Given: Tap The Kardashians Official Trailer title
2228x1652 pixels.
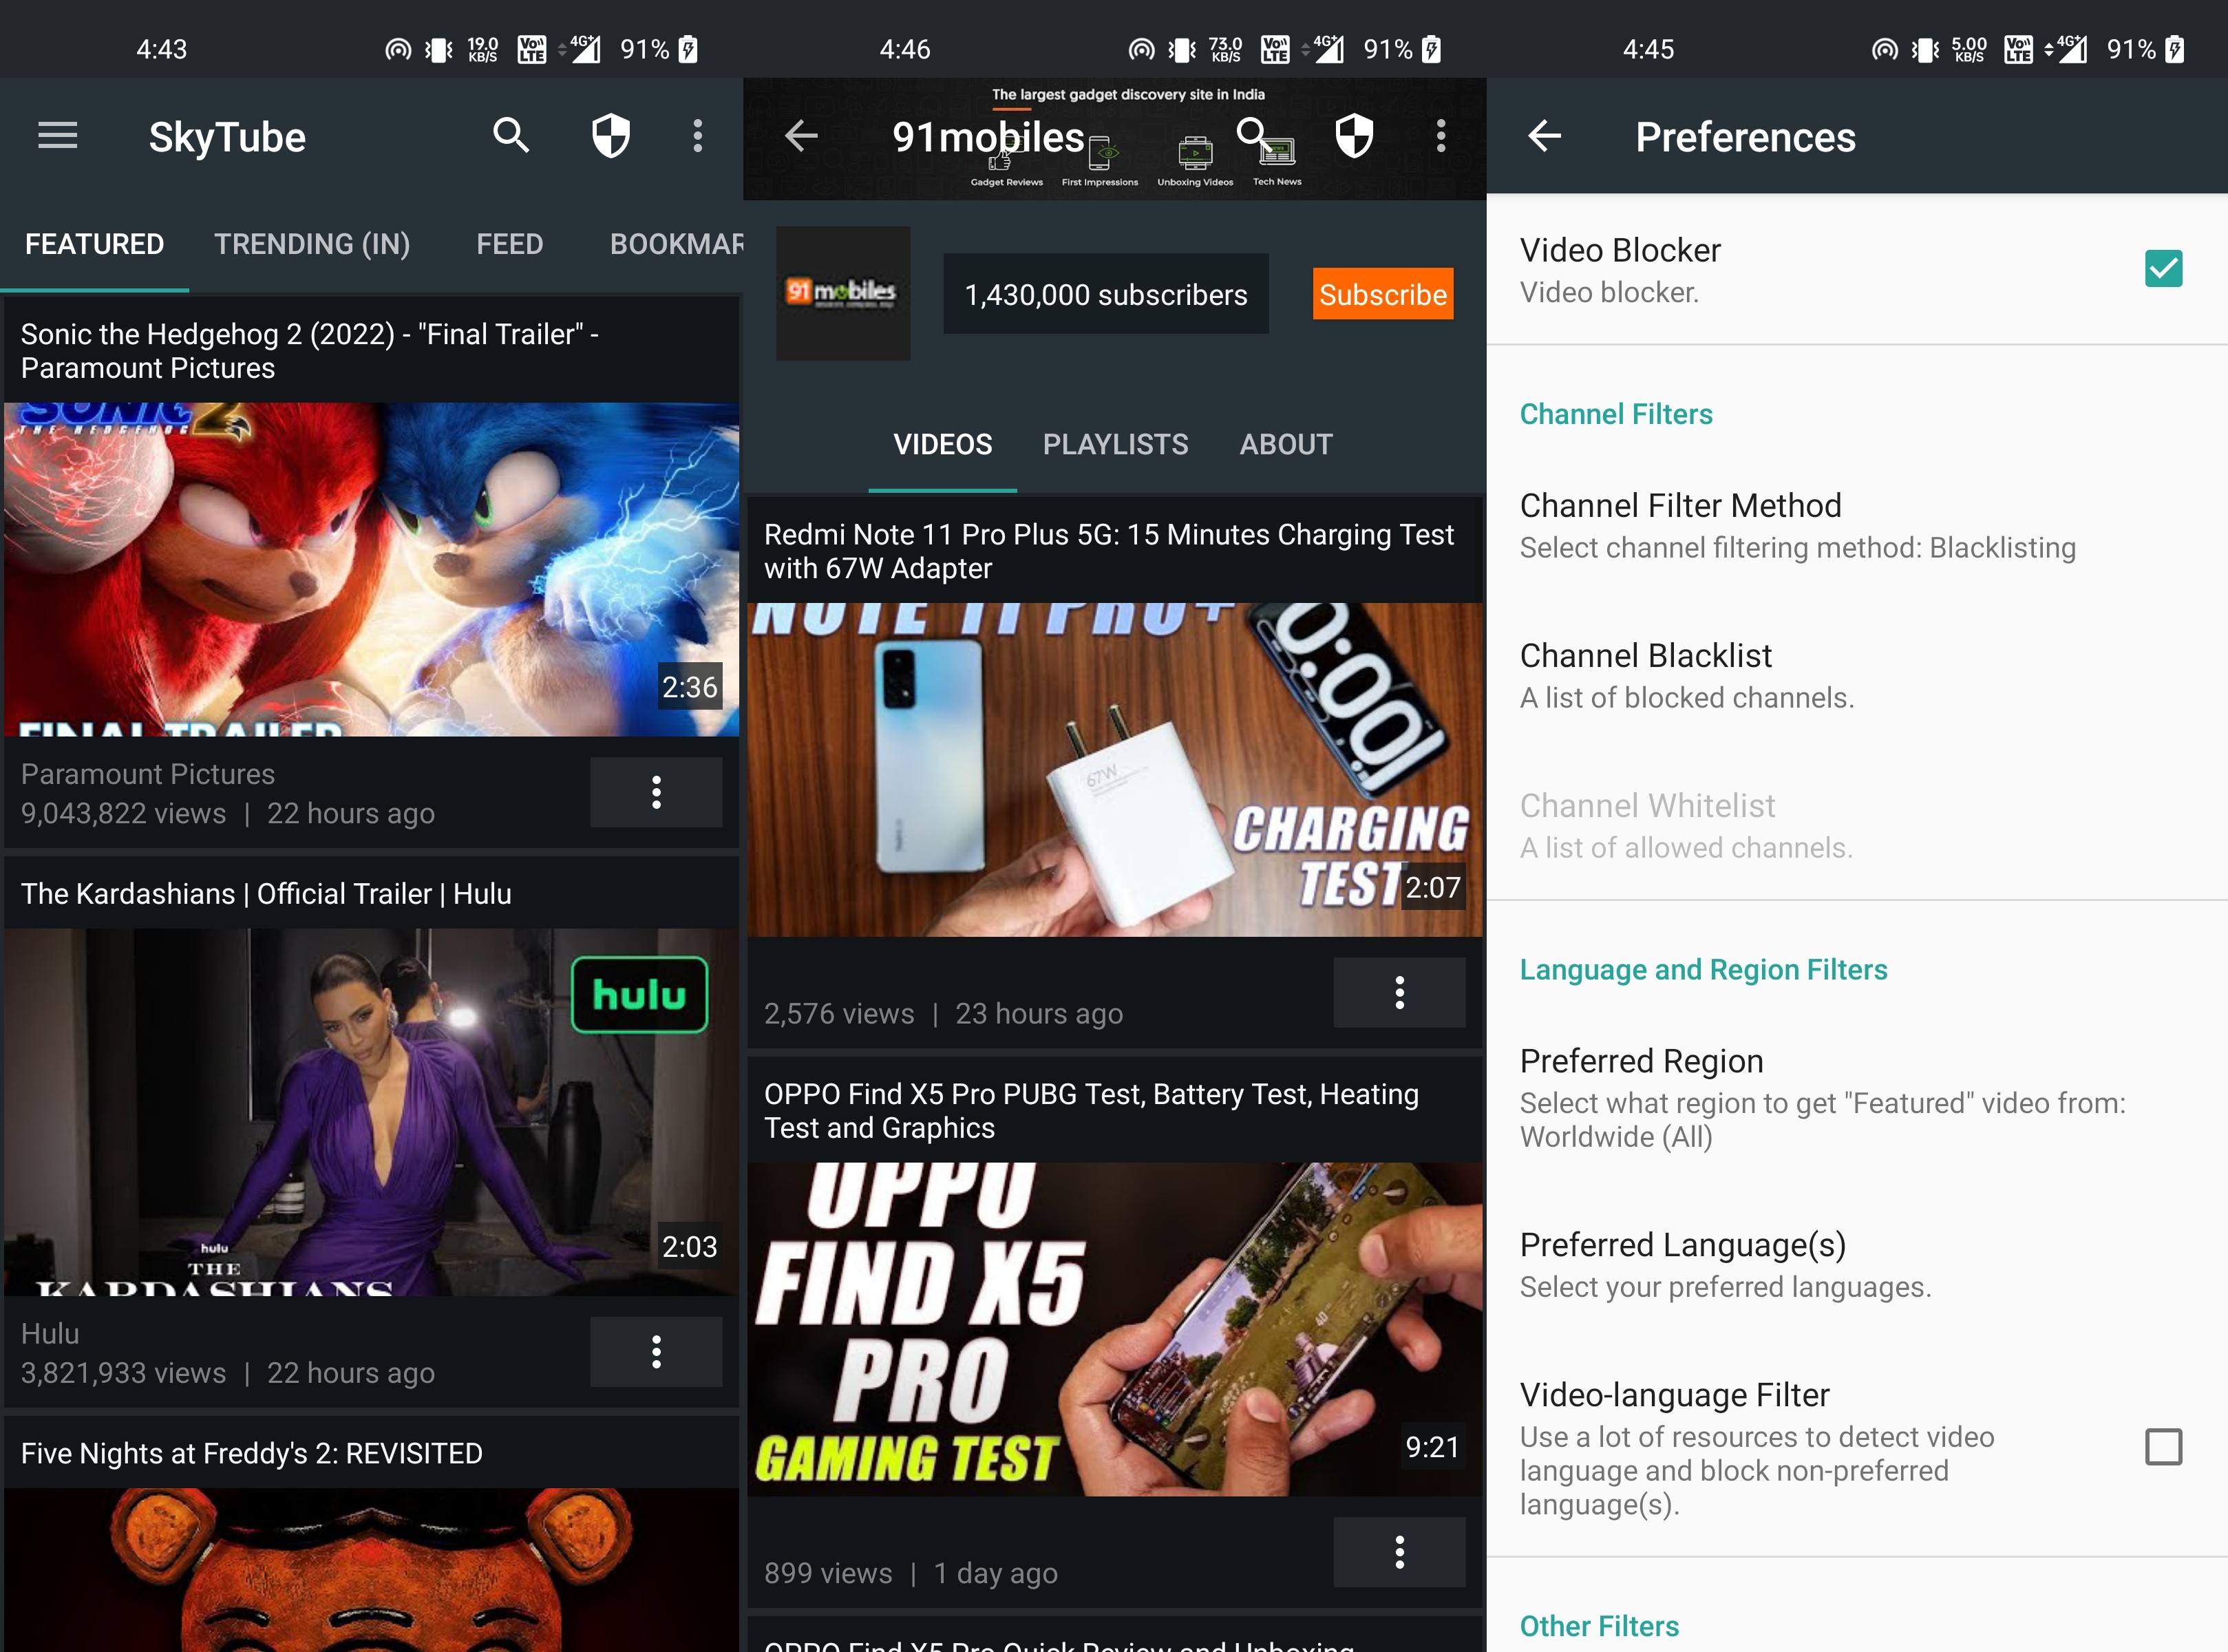Looking at the screenshot, I should pos(266,893).
